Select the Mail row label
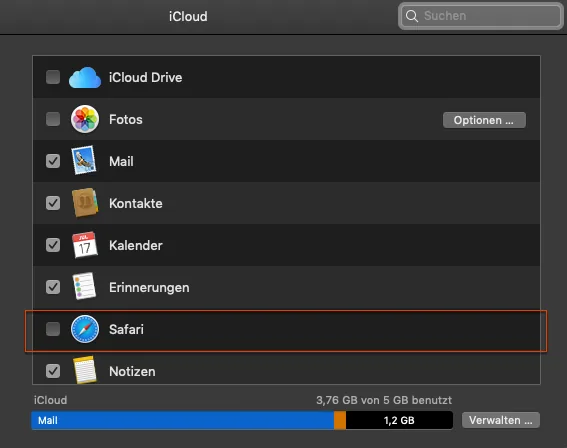Image resolution: width=567 pixels, height=448 pixels. point(121,161)
